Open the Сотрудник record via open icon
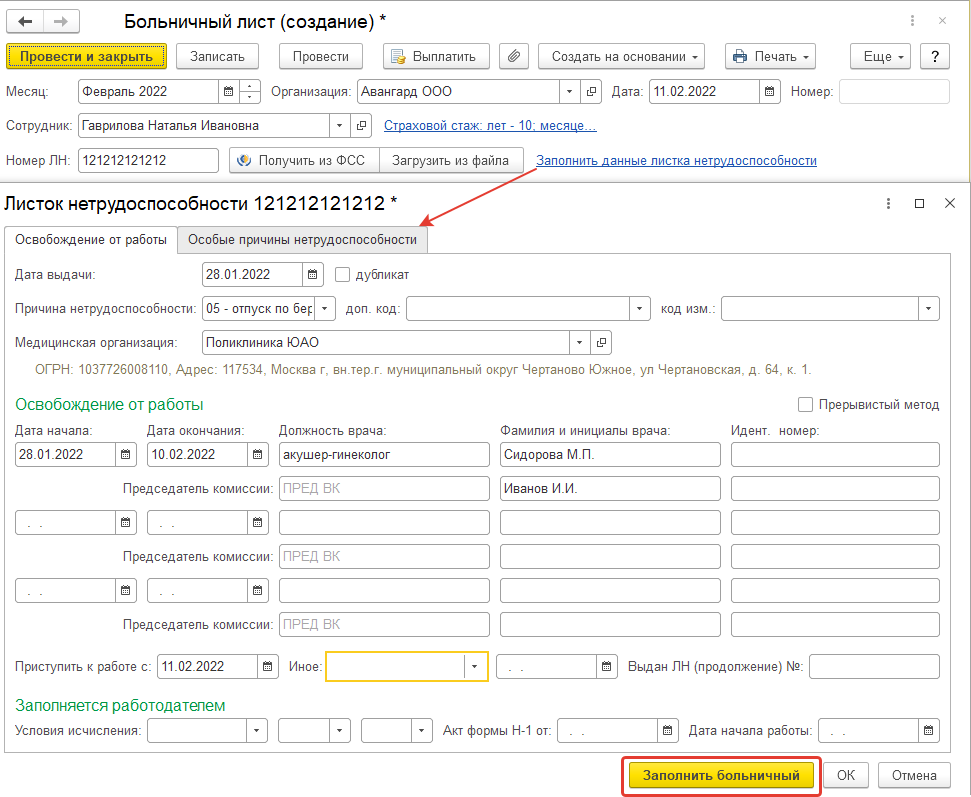 pyautogui.click(x=362, y=126)
